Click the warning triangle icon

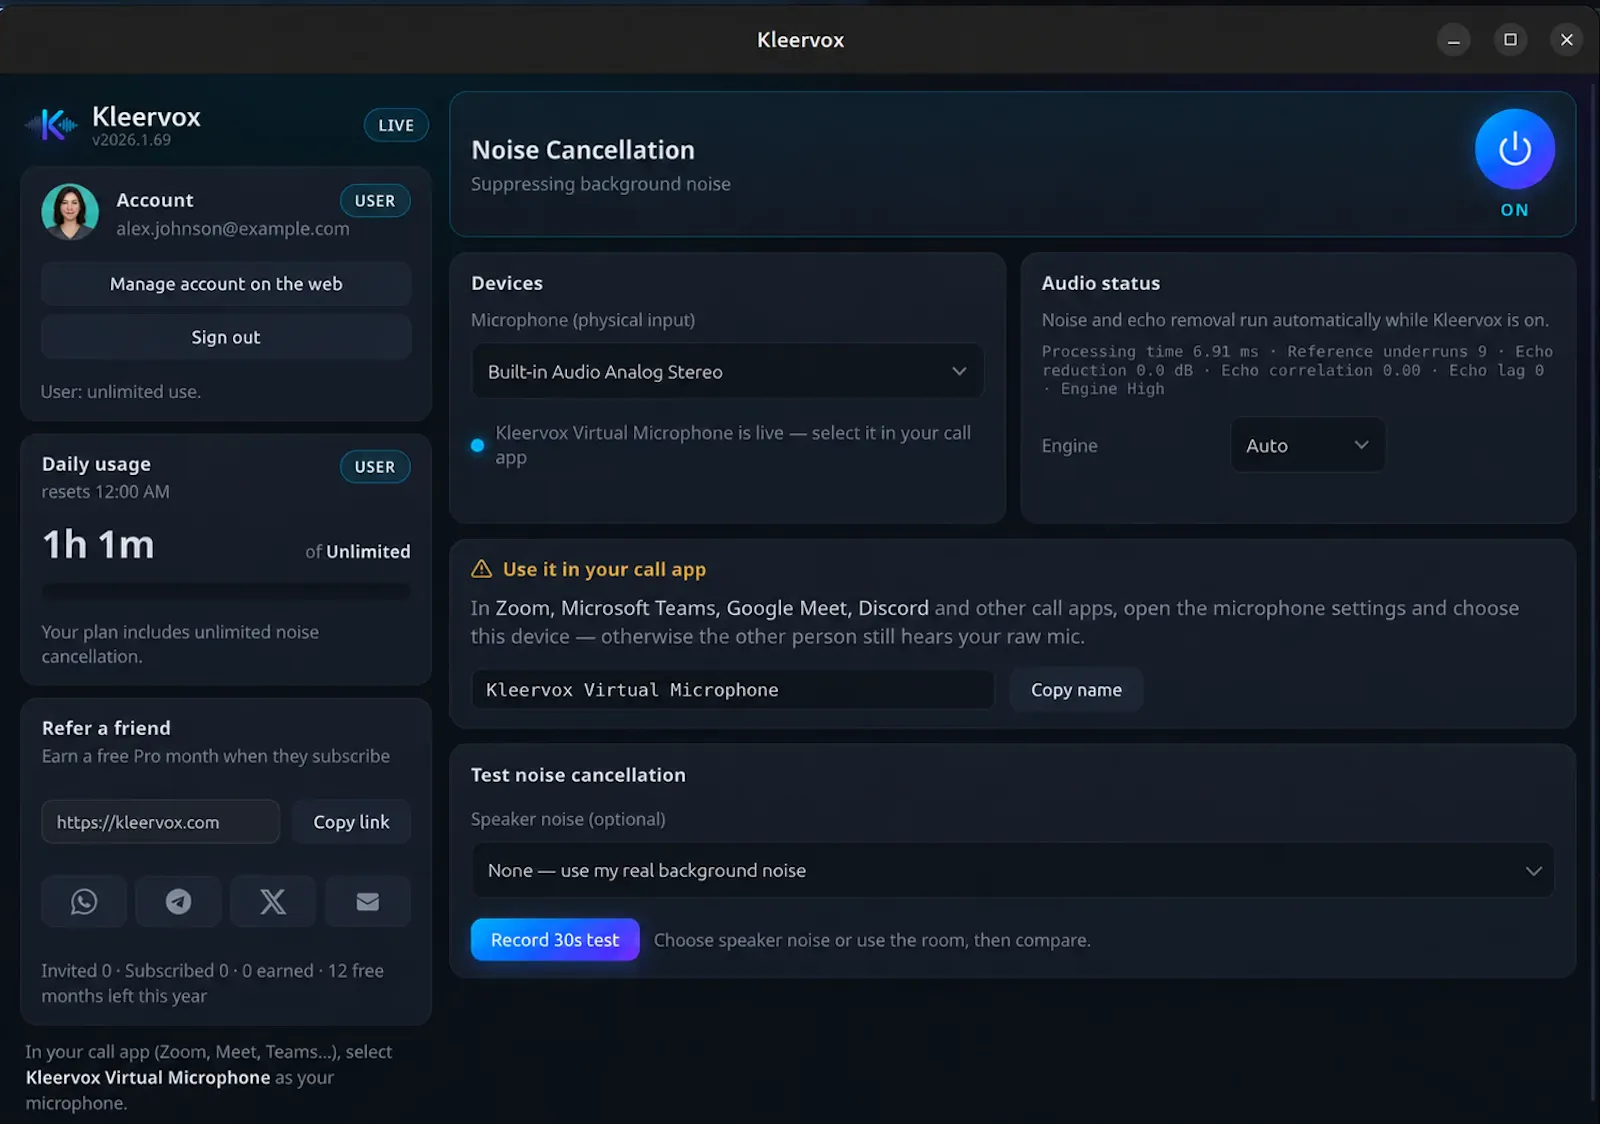click(x=482, y=569)
